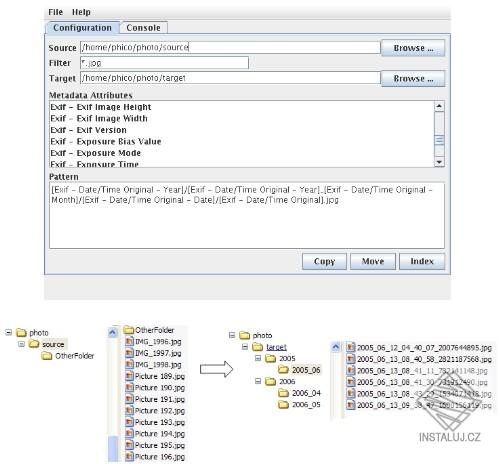Screen dimensions: 500x464
Task: Click source file list scroll up arrow
Action: (x=113, y=332)
